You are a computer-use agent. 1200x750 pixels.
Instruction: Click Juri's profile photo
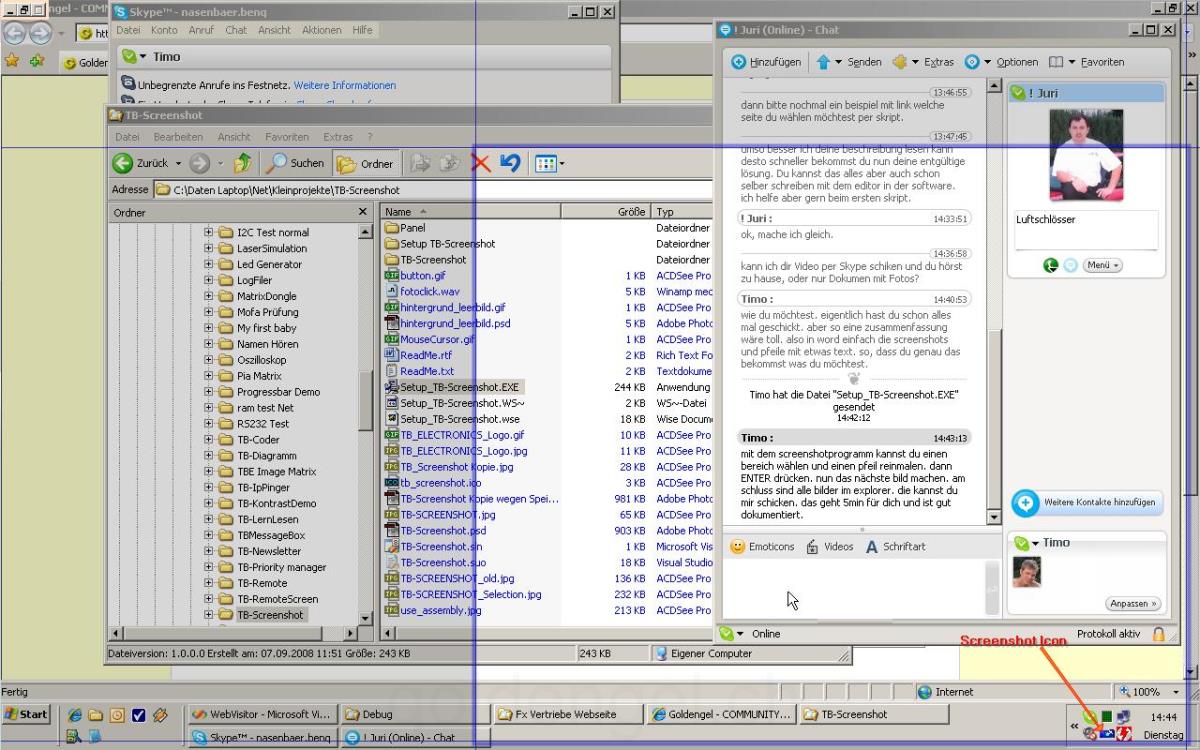(1087, 155)
